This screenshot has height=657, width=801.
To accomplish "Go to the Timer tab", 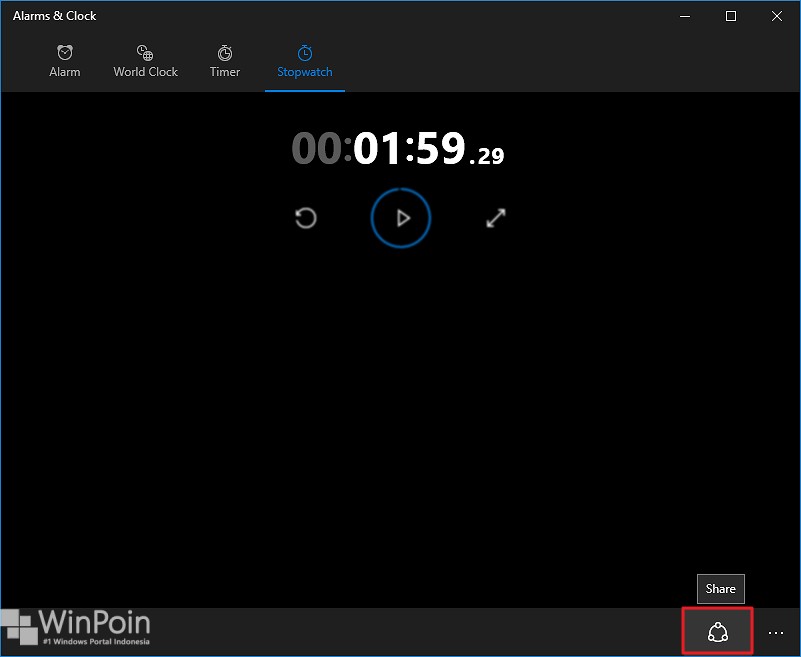I will (225, 61).
